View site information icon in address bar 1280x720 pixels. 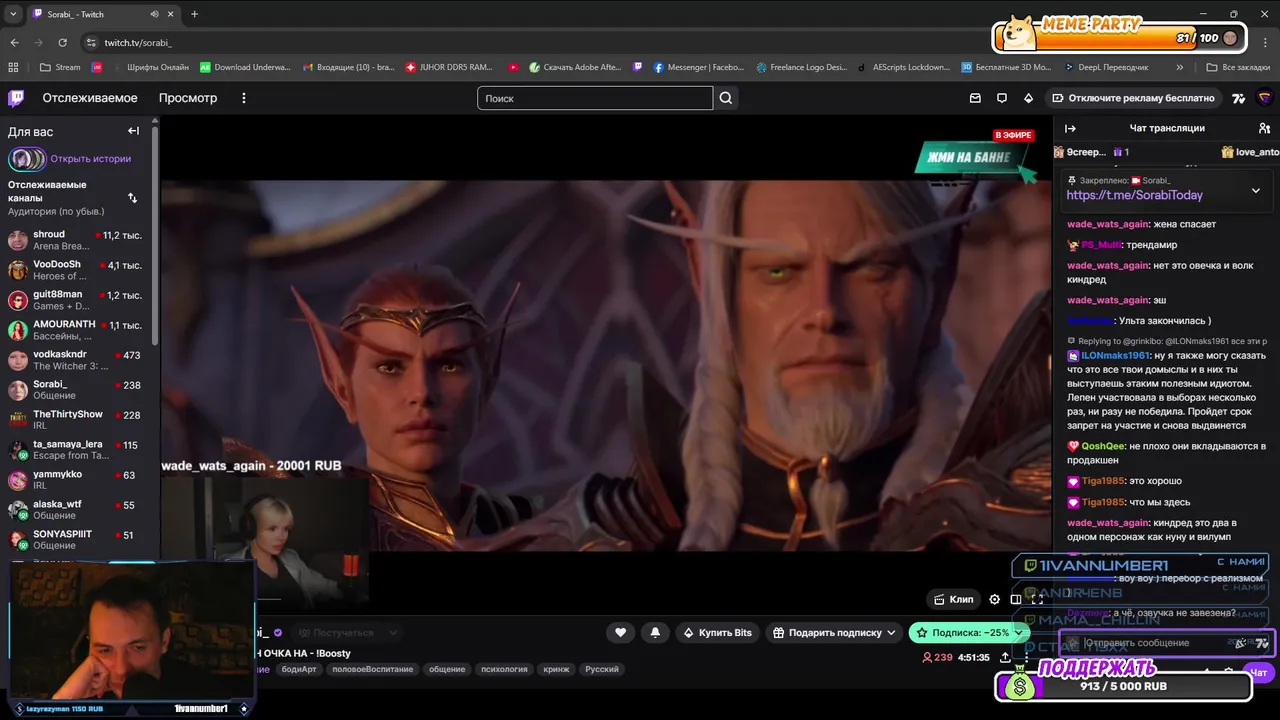[x=91, y=43]
